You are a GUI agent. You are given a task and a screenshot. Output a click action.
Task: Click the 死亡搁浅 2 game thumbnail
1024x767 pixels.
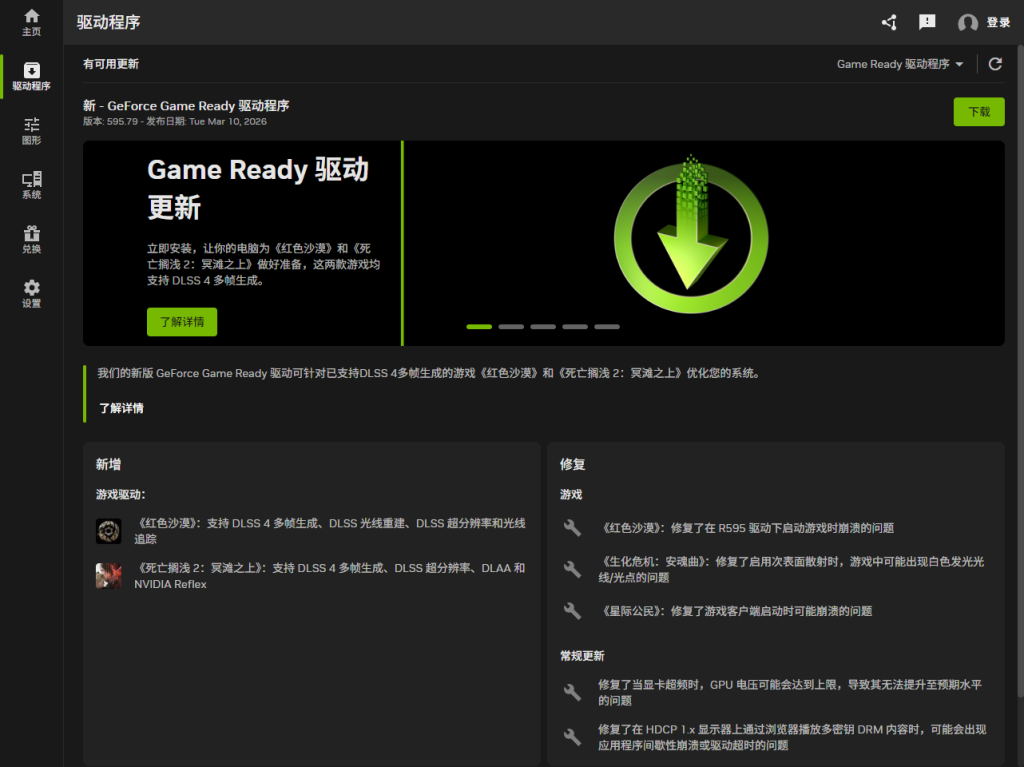coord(109,575)
